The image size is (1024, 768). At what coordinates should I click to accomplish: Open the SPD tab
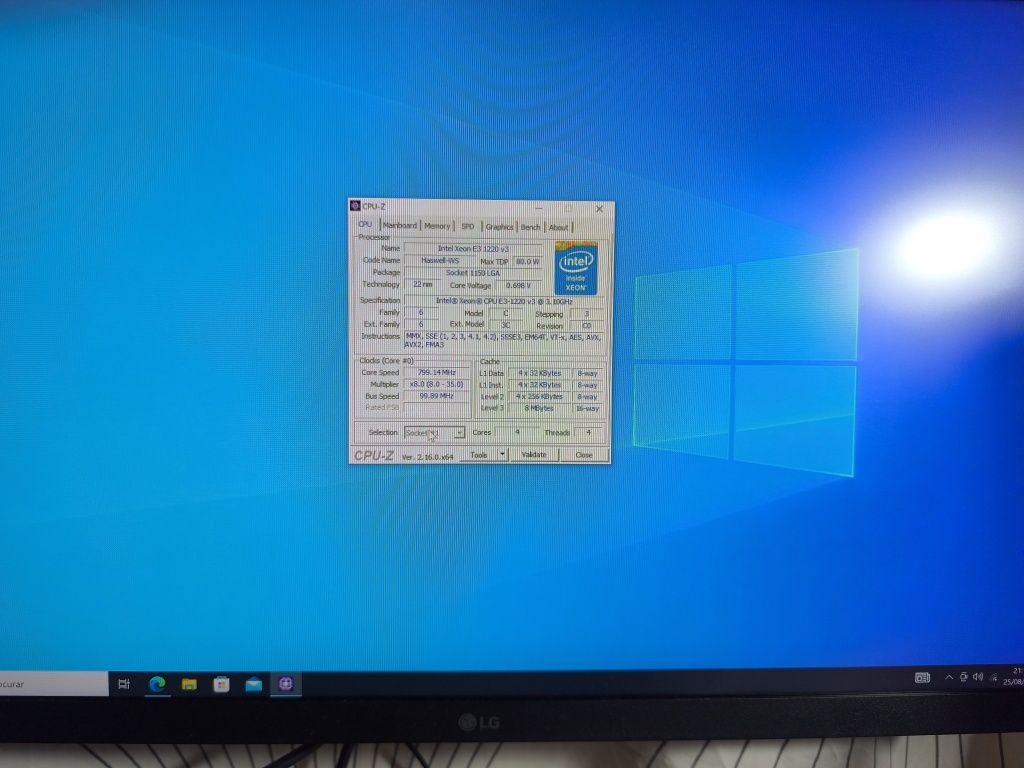(x=468, y=227)
